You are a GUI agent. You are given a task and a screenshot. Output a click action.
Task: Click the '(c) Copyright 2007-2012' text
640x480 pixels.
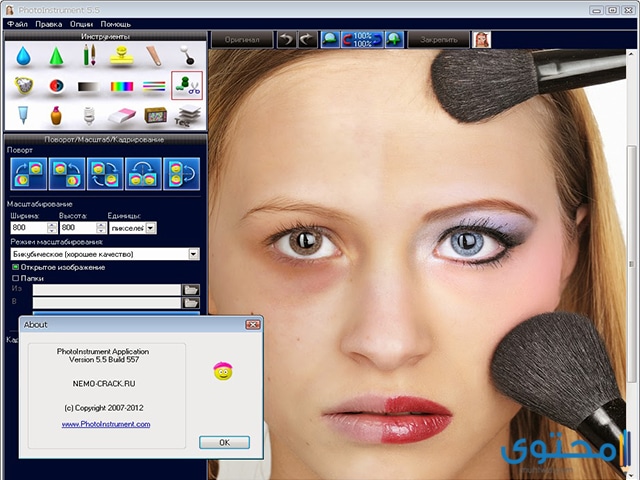click(x=104, y=408)
